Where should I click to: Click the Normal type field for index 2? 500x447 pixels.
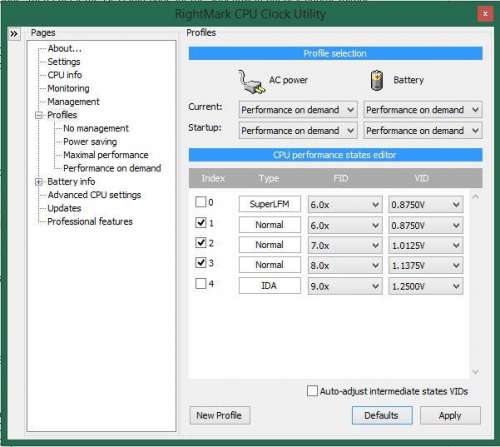click(x=270, y=245)
